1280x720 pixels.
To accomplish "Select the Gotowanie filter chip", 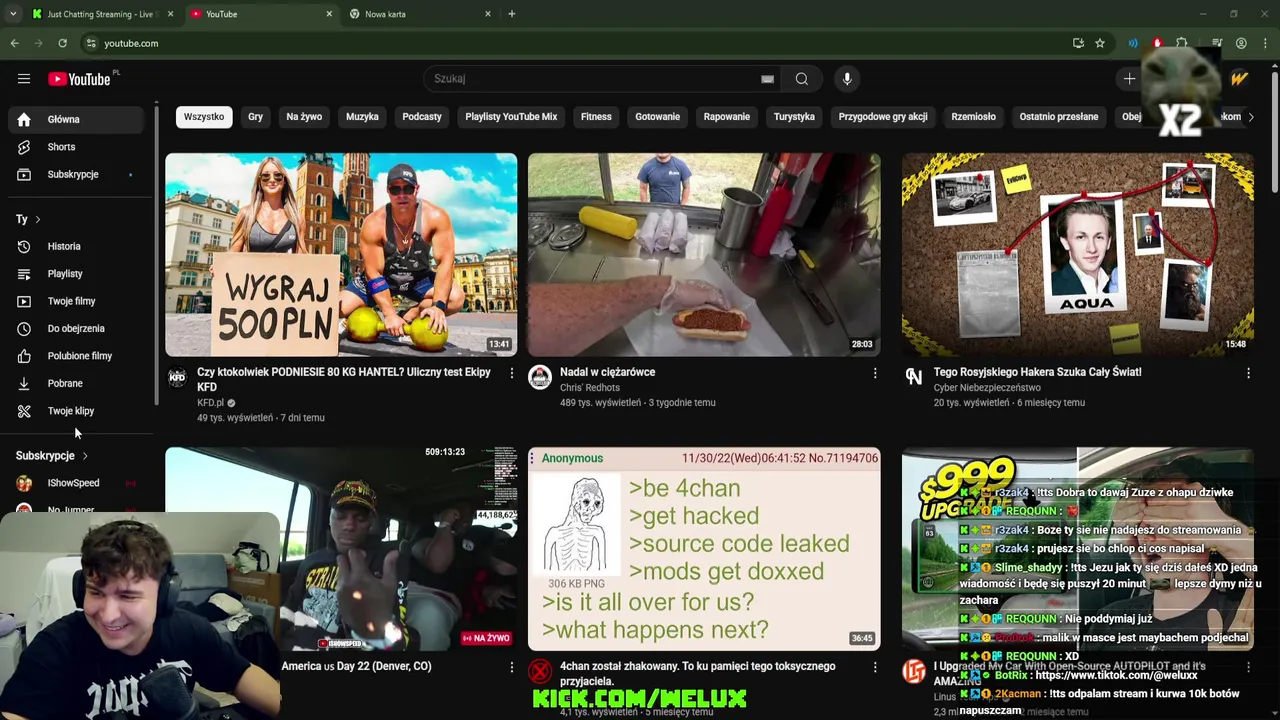I will click(x=657, y=117).
